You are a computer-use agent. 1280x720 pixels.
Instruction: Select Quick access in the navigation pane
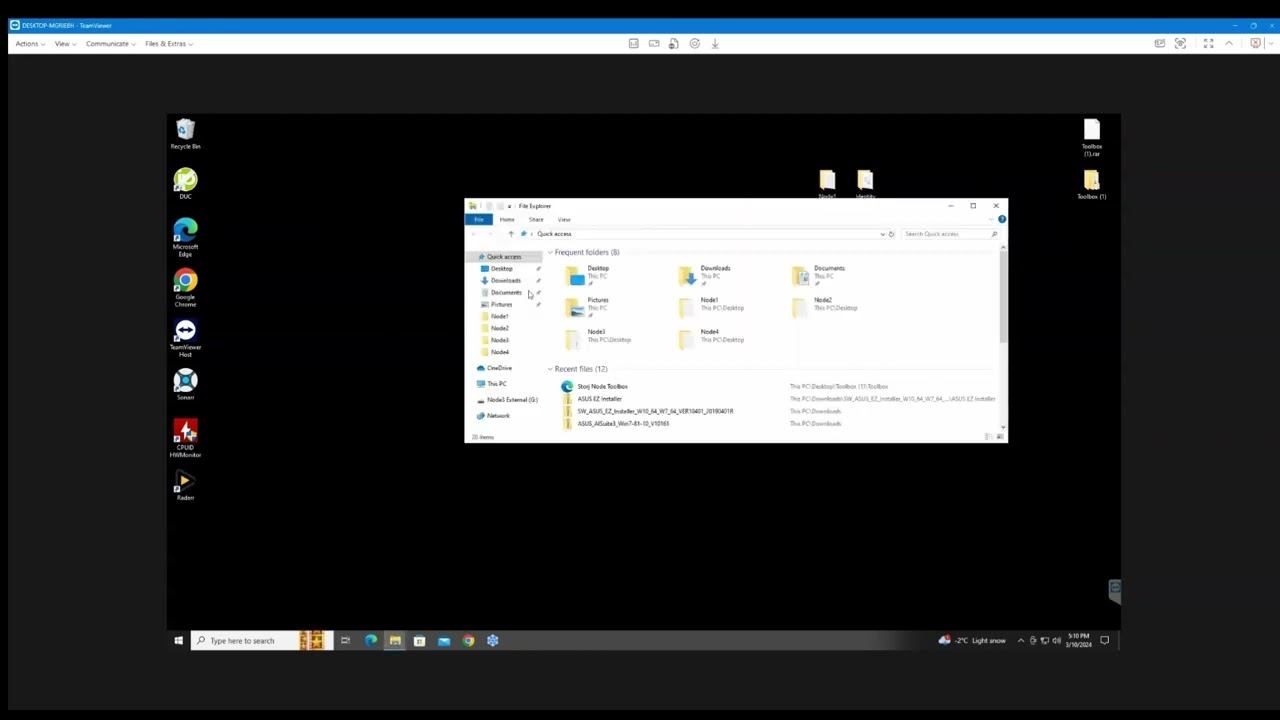coord(503,257)
